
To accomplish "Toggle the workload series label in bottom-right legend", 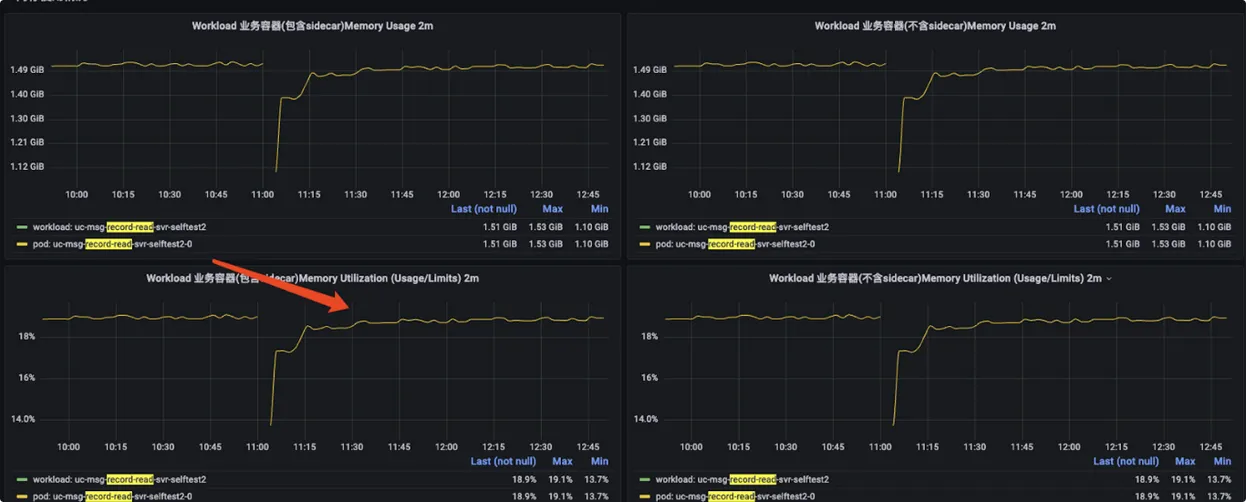I will point(742,480).
